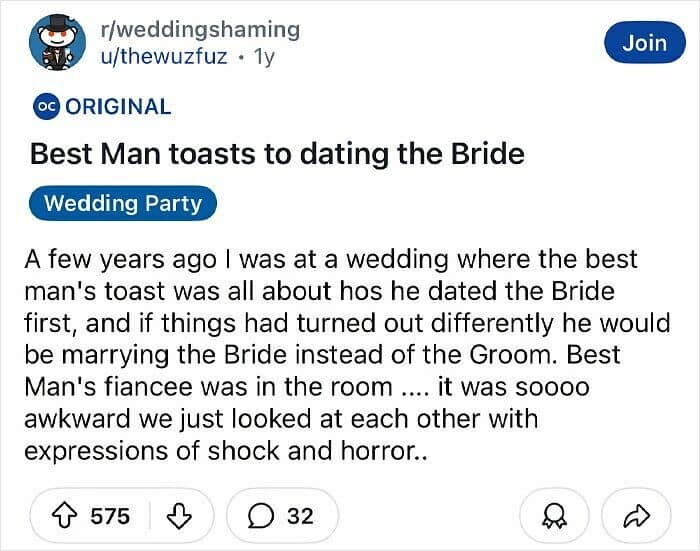This screenshot has width=700, height=551.
Task: Click the ORIGINAL content label
Action: [118, 106]
